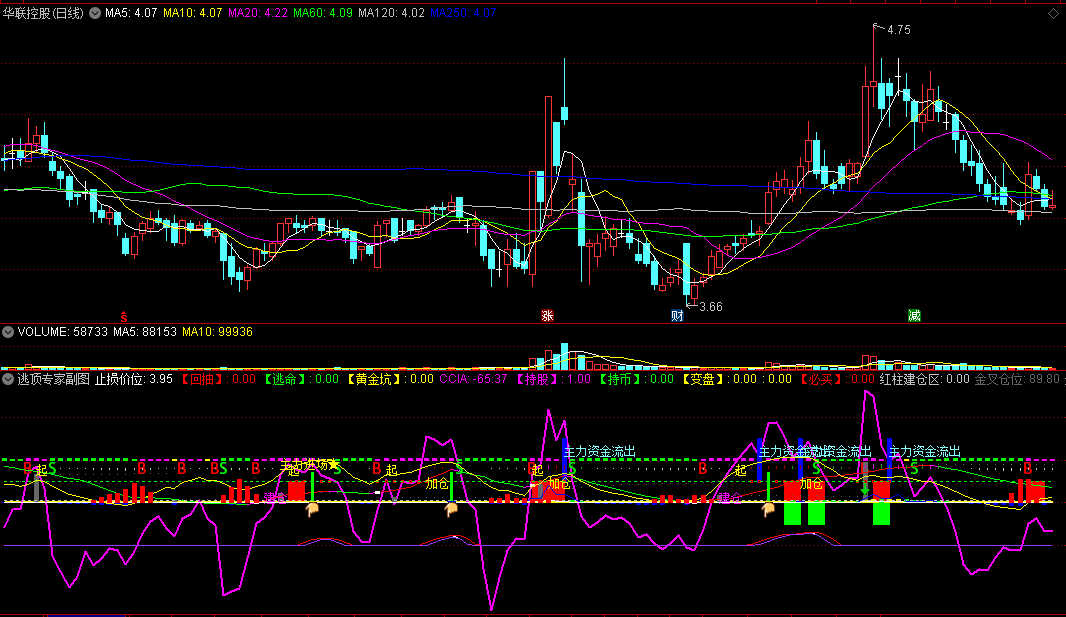
Task: Click the diamond icon at chart corner
Action: click(1053, 14)
